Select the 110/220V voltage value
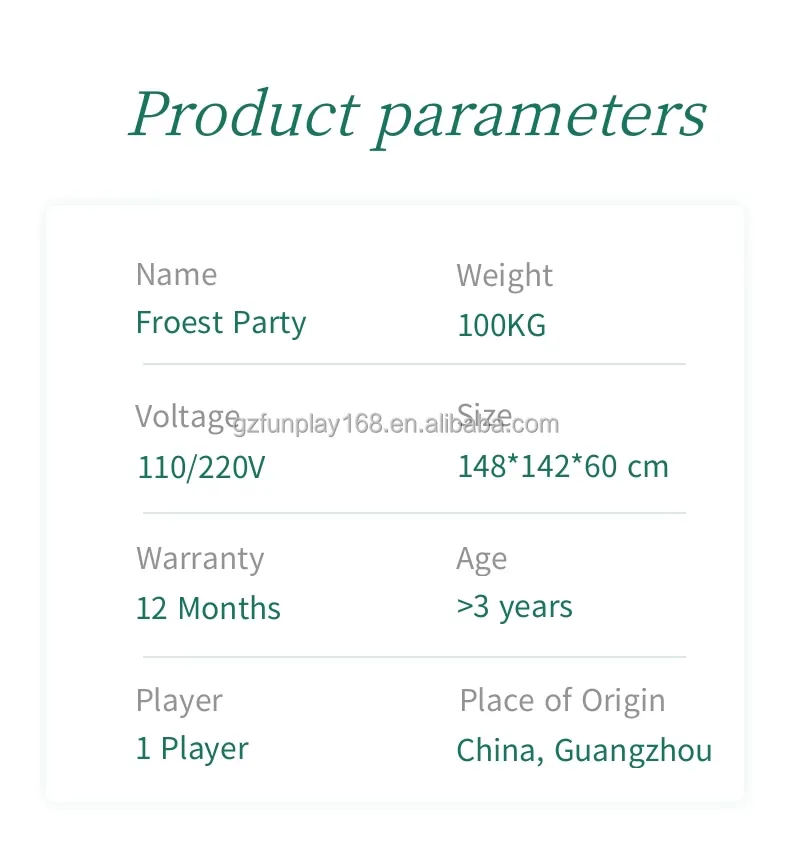This screenshot has height=849, width=790. (201, 467)
